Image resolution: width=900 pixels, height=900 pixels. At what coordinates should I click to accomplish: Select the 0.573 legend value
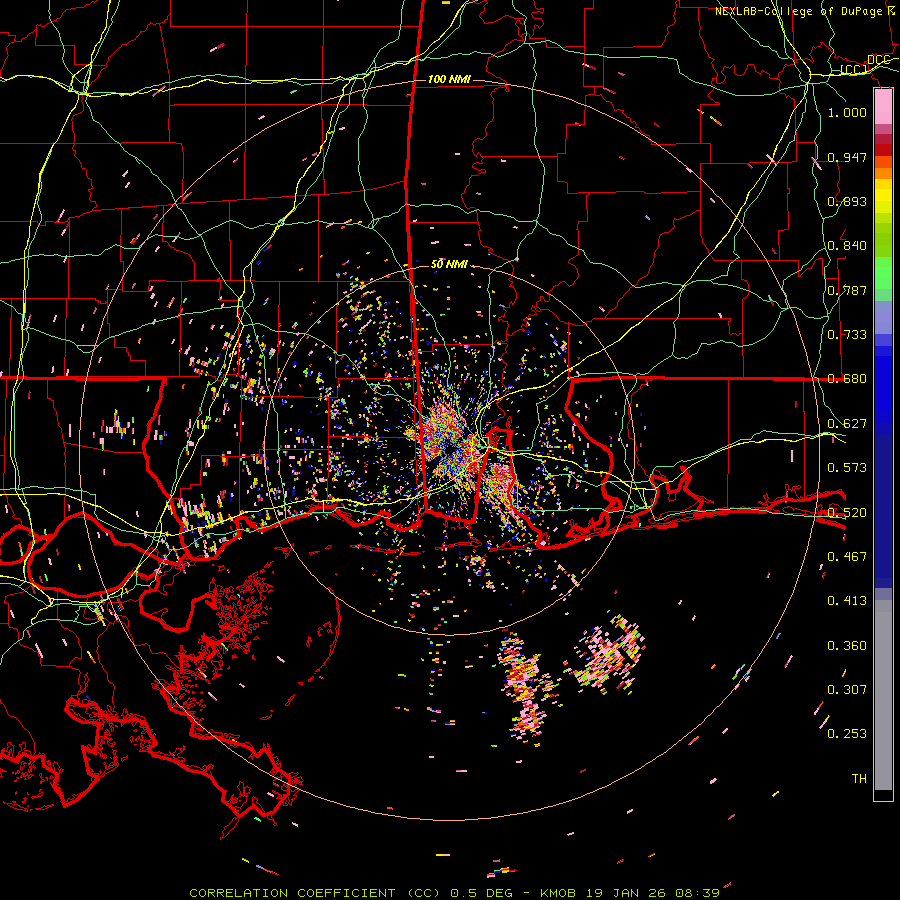tap(847, 468)
